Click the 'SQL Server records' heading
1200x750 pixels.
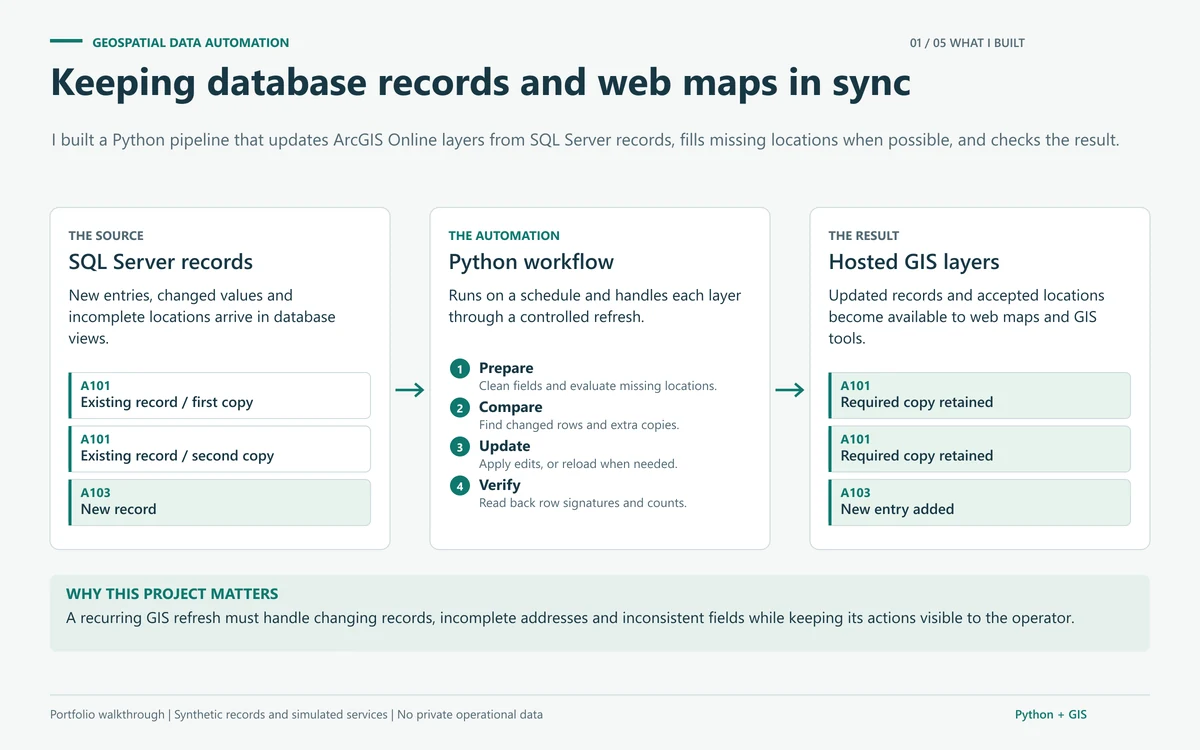[x=161, y=262]
